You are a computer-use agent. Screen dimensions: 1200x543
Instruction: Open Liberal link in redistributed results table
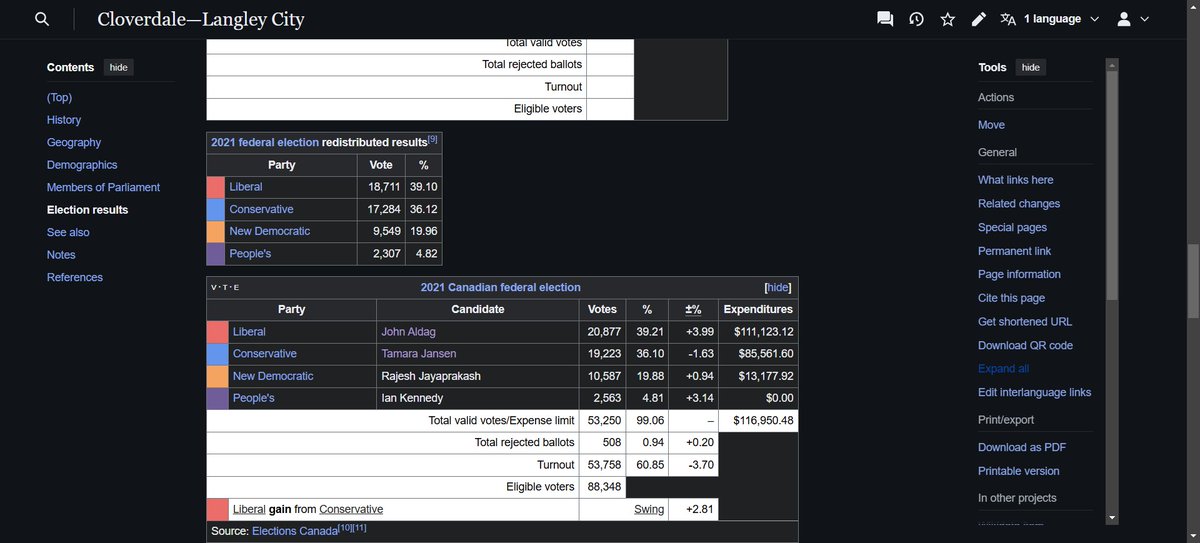pos(246,187)
